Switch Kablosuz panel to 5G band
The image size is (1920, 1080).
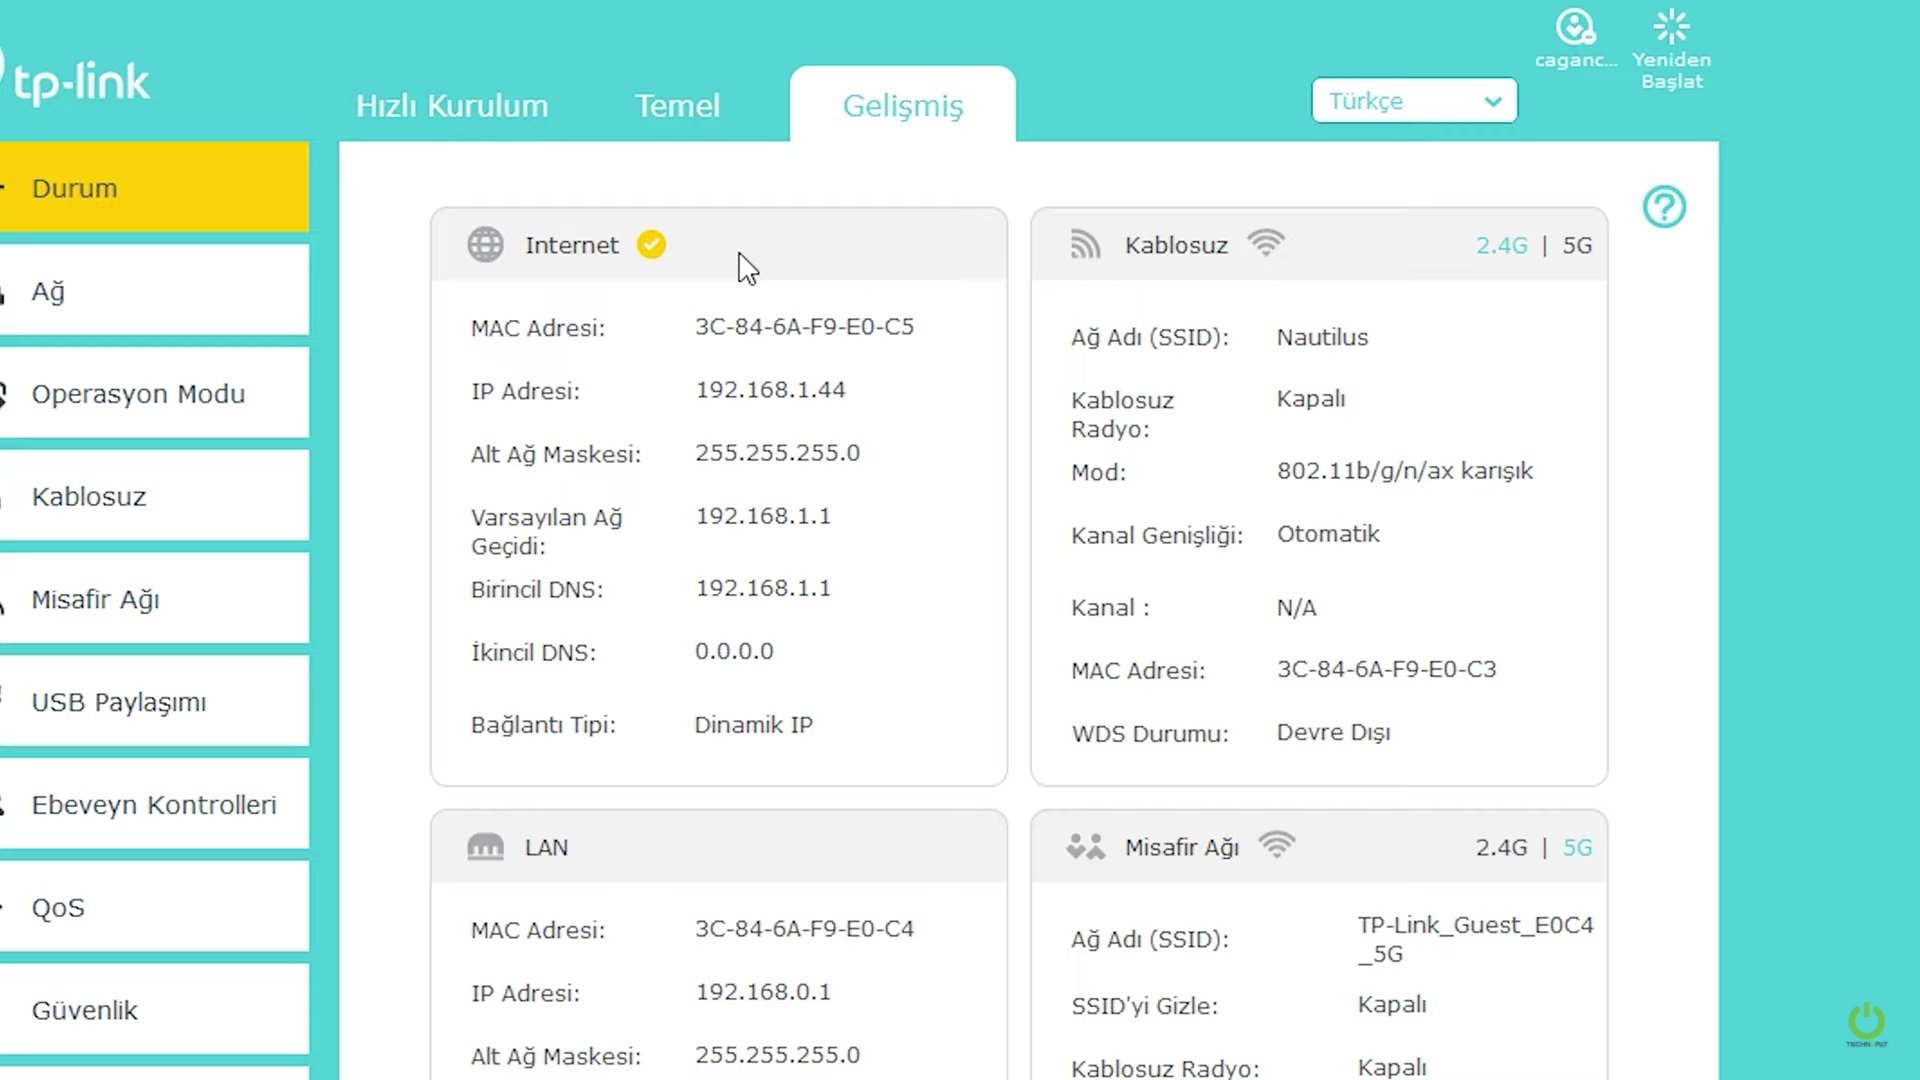pos(1577,246)
